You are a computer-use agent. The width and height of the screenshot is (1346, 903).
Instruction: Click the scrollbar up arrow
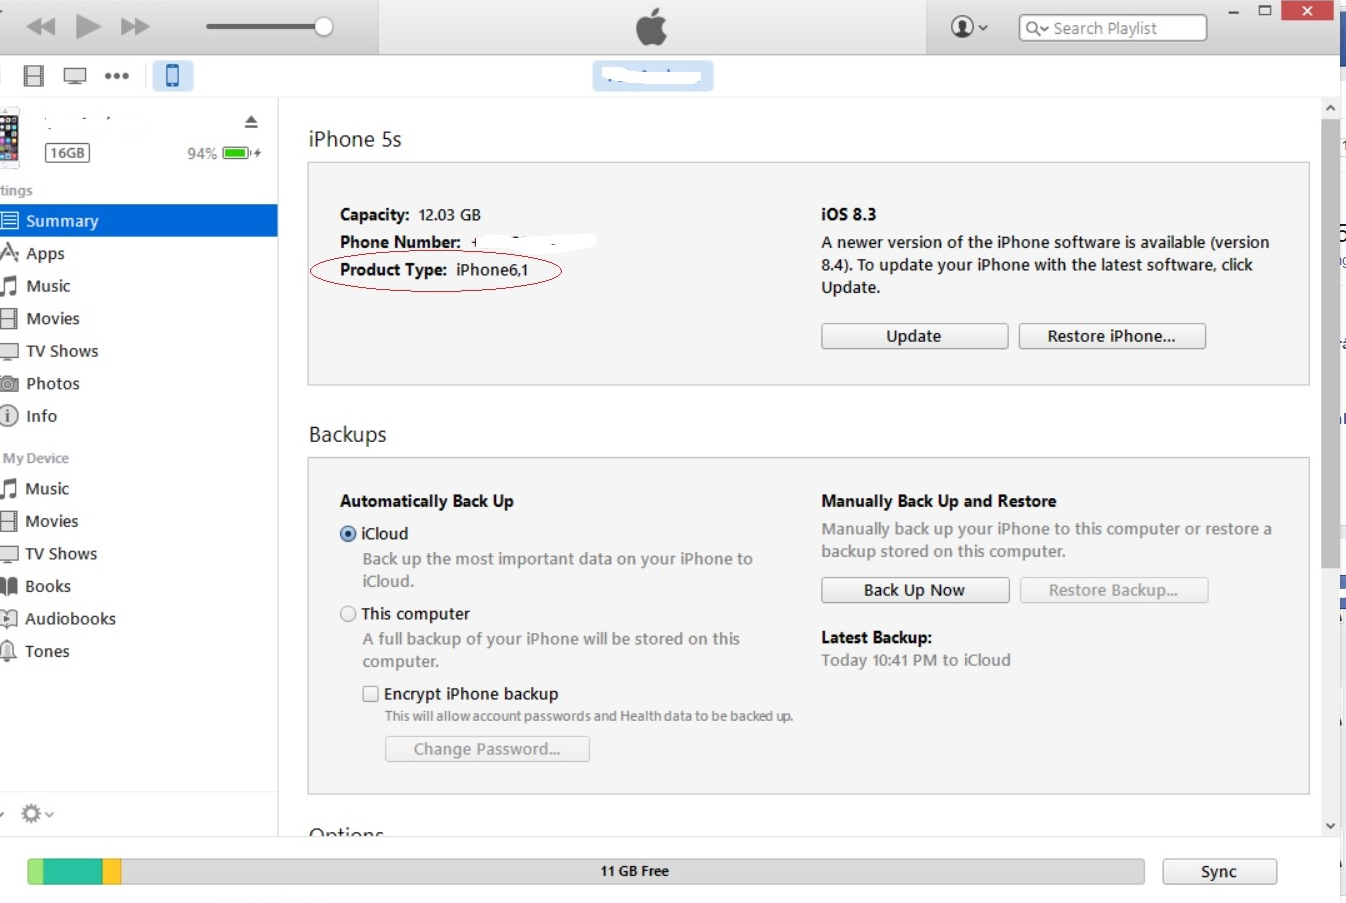point(1330,108)
